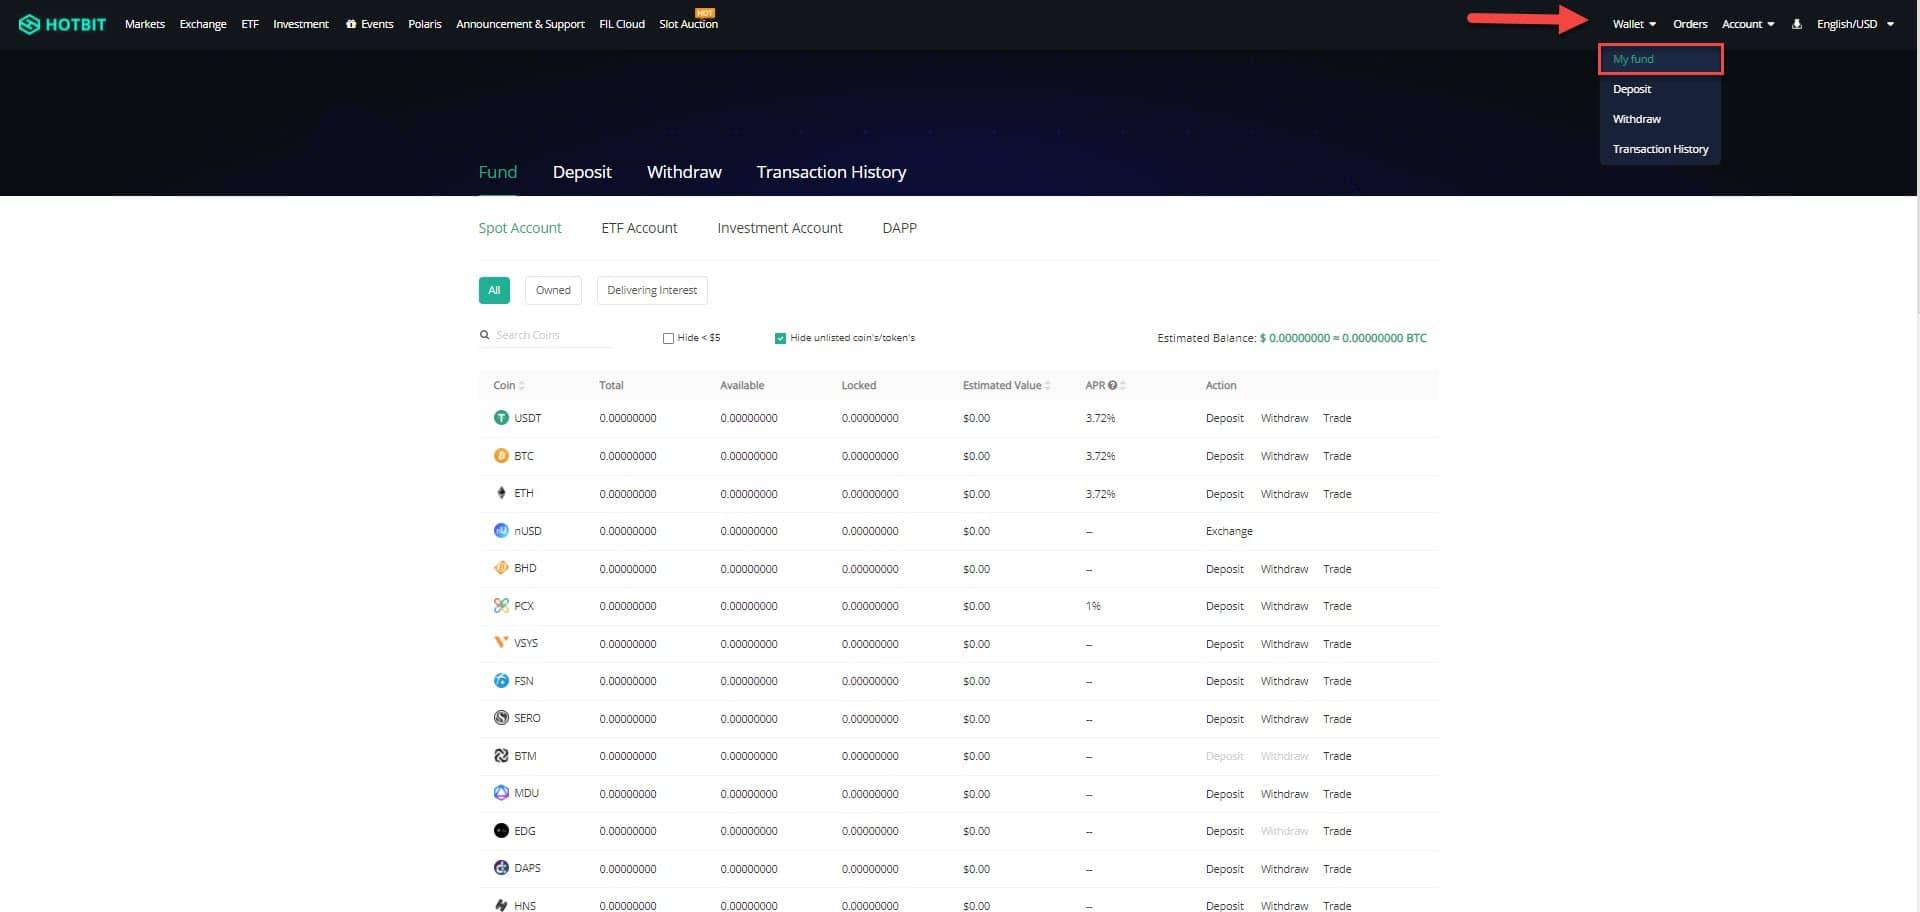Click the HNS coin icon
The height and width of the screenshot is (912, 1920).
(x=501, y=905)
